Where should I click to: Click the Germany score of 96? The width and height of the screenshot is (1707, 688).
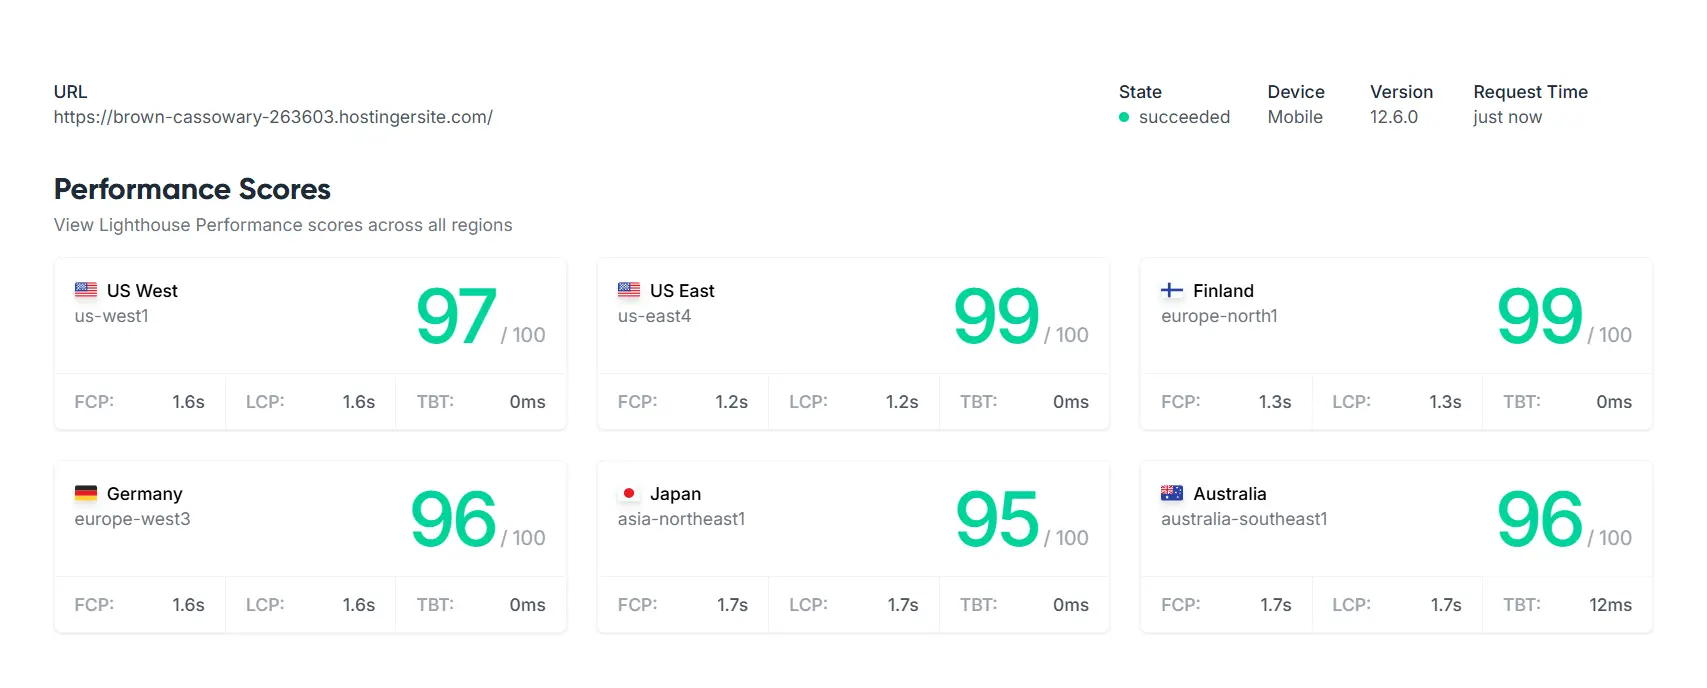[x=454, y=519]
